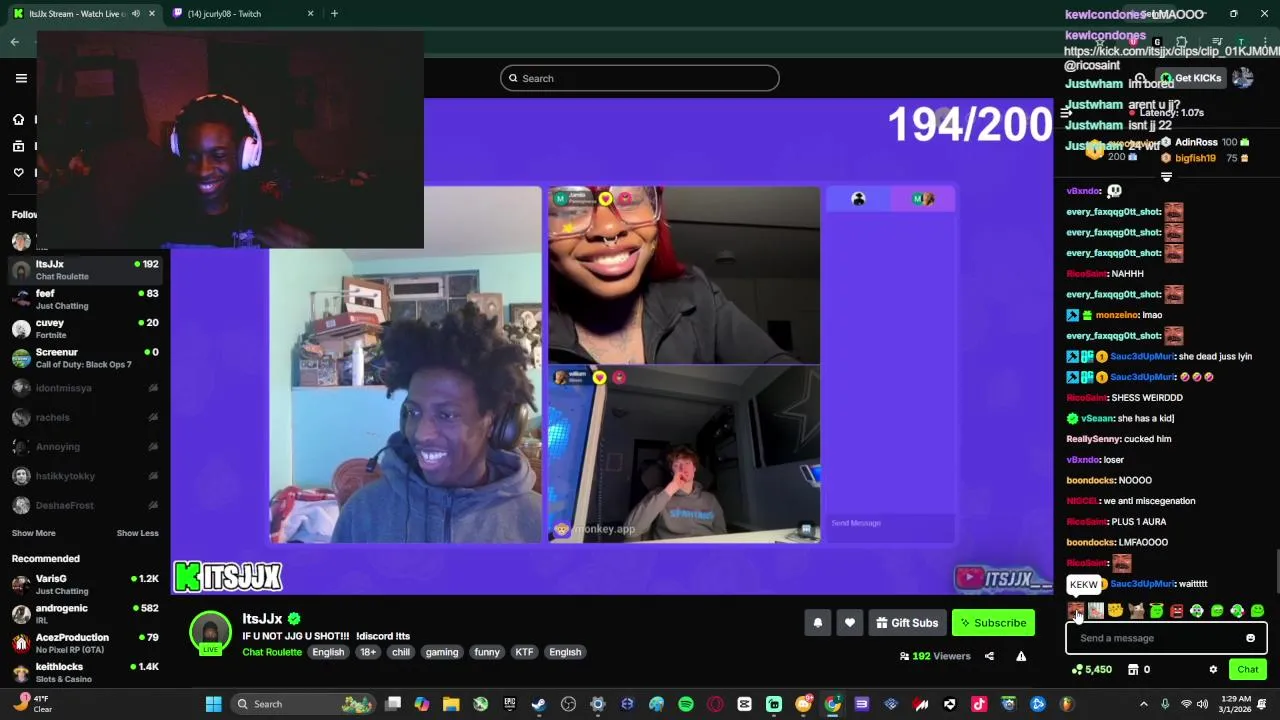Image resolution: width=1280 pixels, height=720 pixels.
Task: View channel points balance 5,450
Action: coord(1092,670)
